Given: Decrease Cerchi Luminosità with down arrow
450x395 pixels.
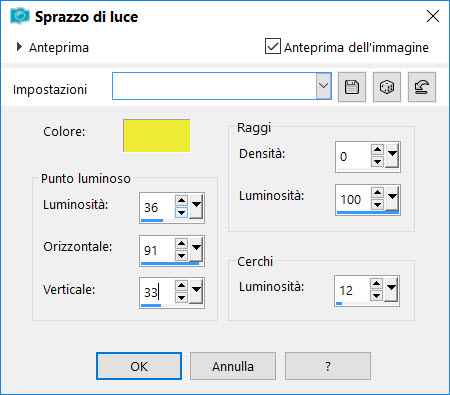Looking at the screenshot, I should [376, 296].
